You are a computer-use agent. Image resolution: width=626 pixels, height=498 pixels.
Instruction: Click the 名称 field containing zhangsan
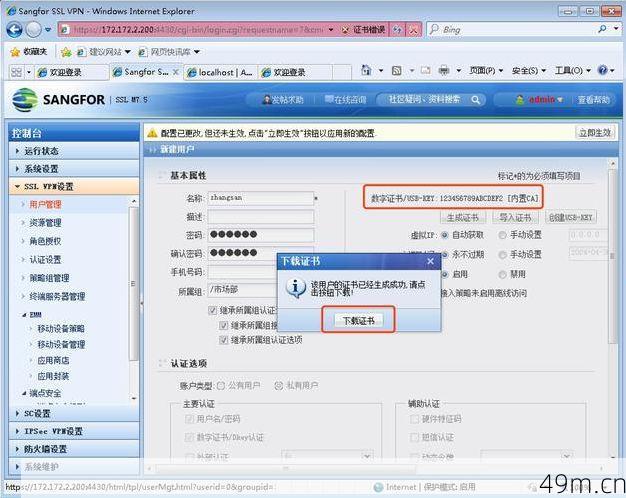pos(261,198)
